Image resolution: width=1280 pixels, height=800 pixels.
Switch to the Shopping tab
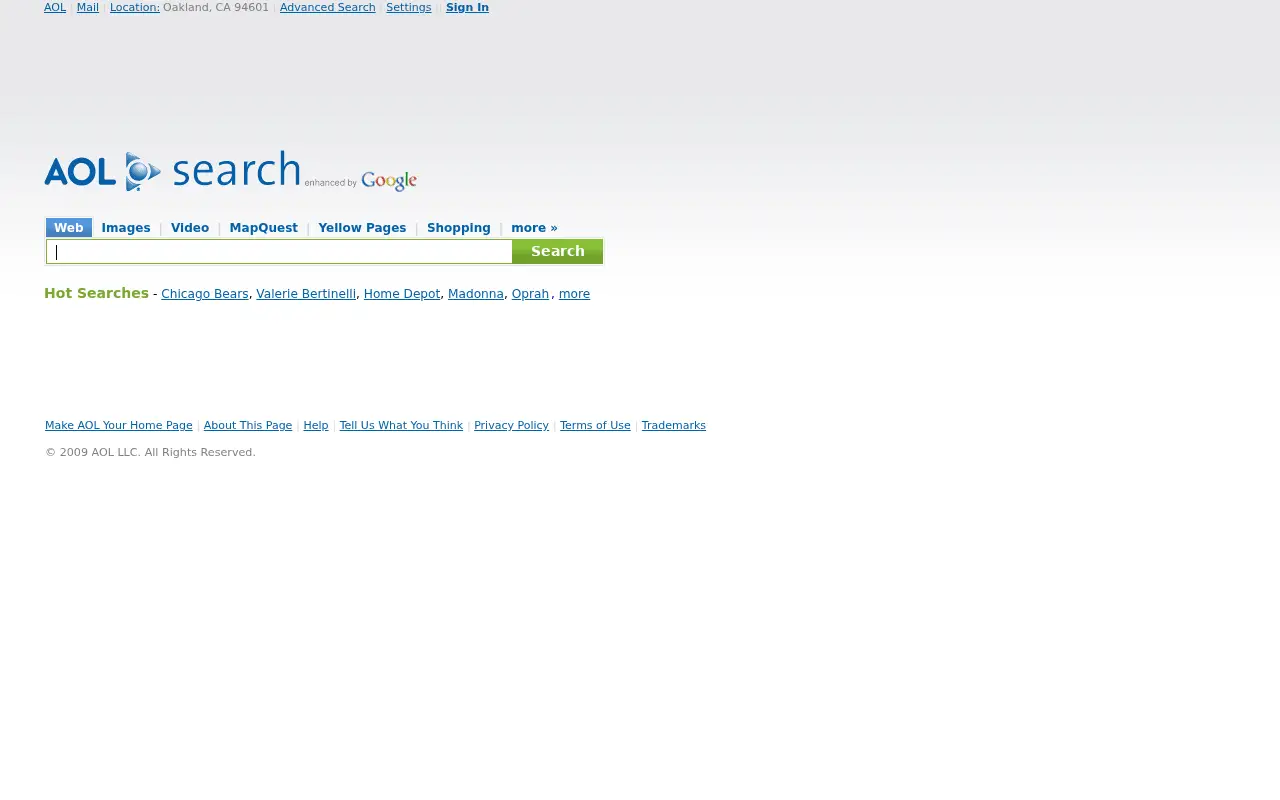pyautogui.click(x=459, y=228)
